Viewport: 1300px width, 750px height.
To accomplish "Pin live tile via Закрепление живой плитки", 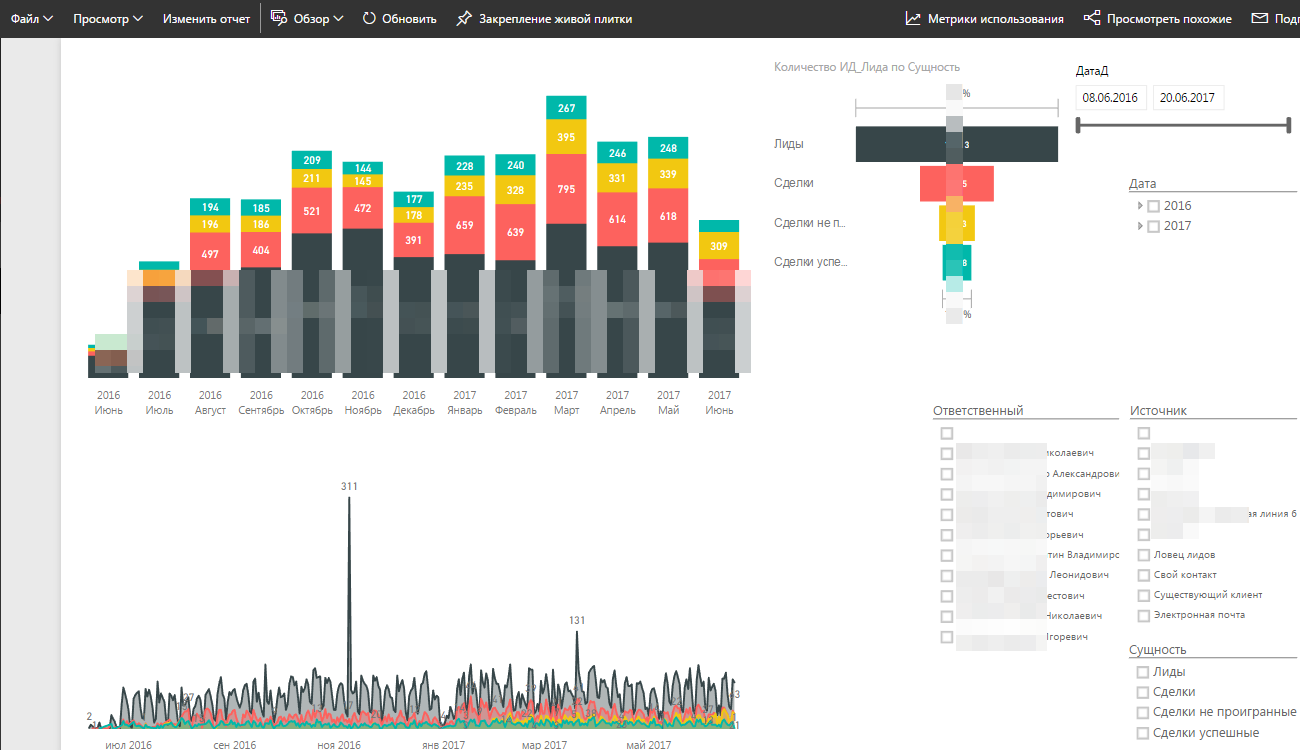I will click(543, 19).
